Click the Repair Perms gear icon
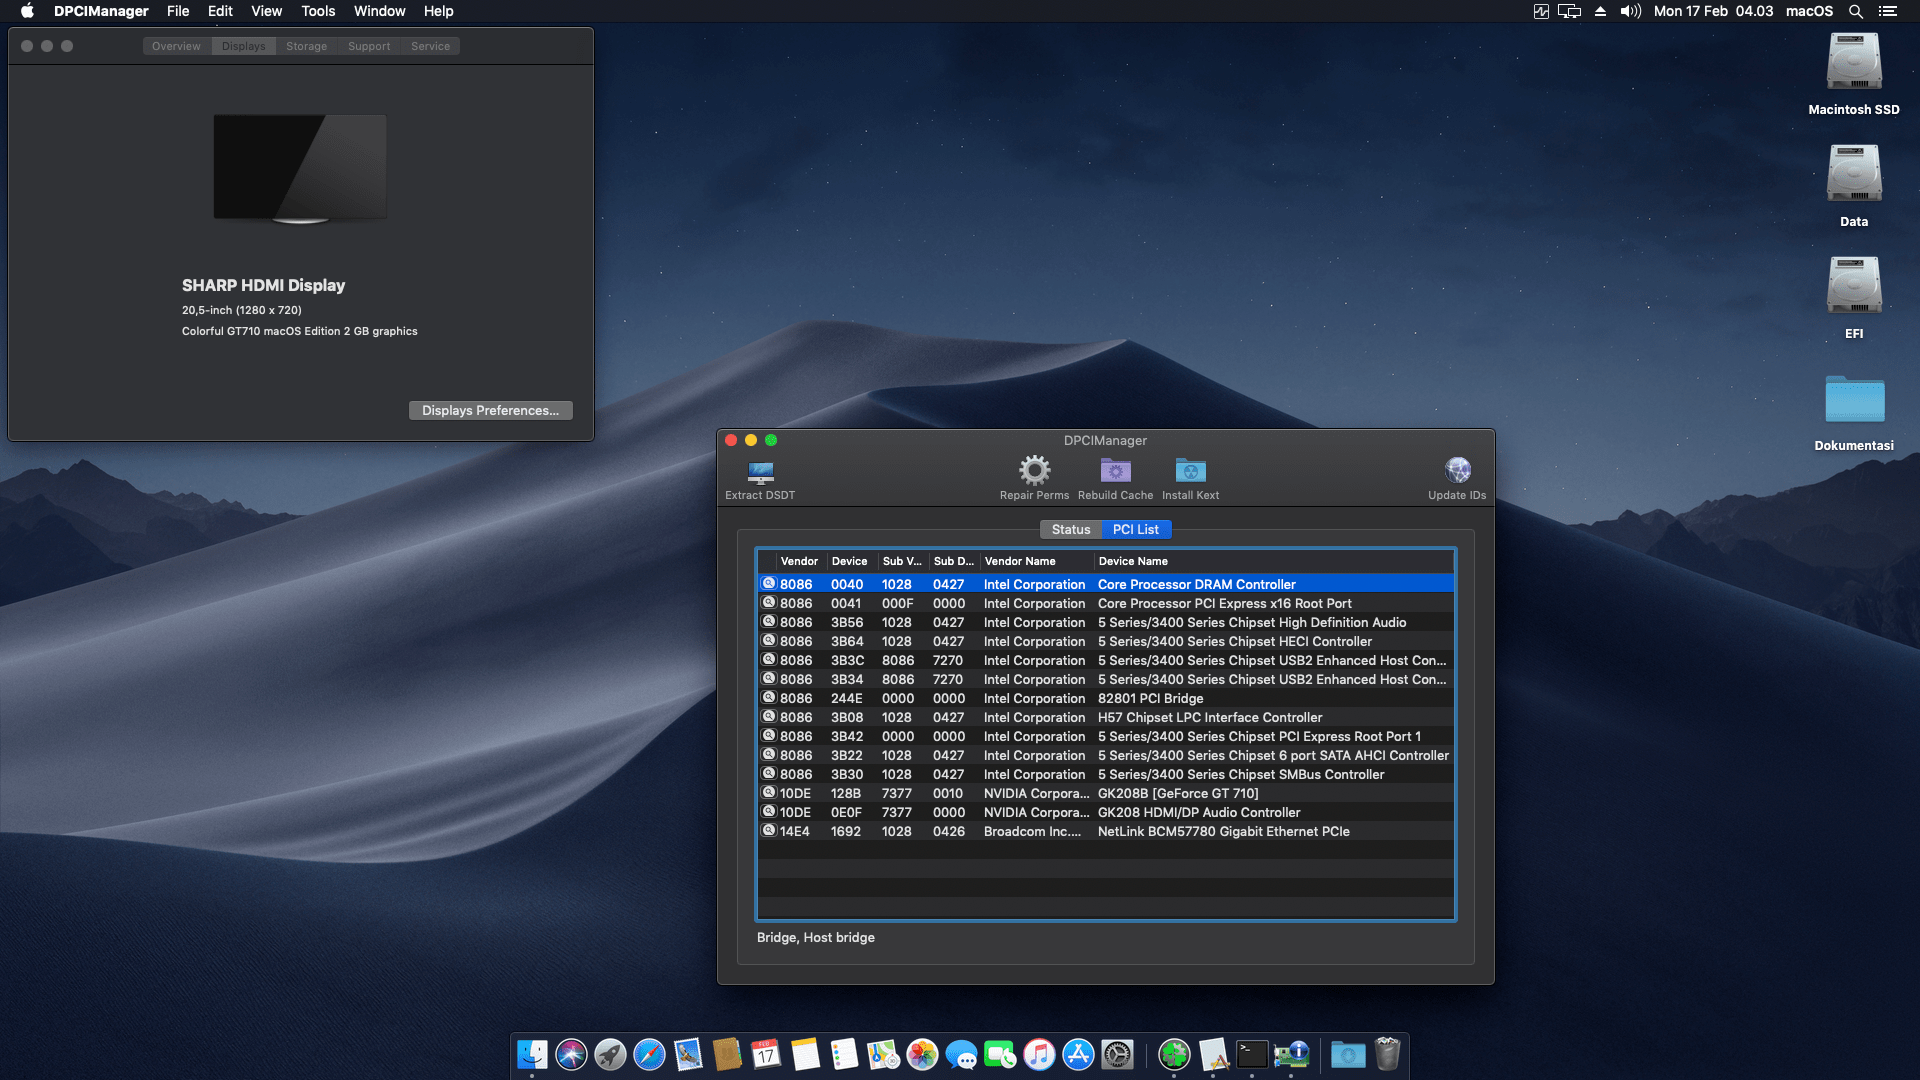The height and width of the screenshot is (1080, 1920). 1034,470
